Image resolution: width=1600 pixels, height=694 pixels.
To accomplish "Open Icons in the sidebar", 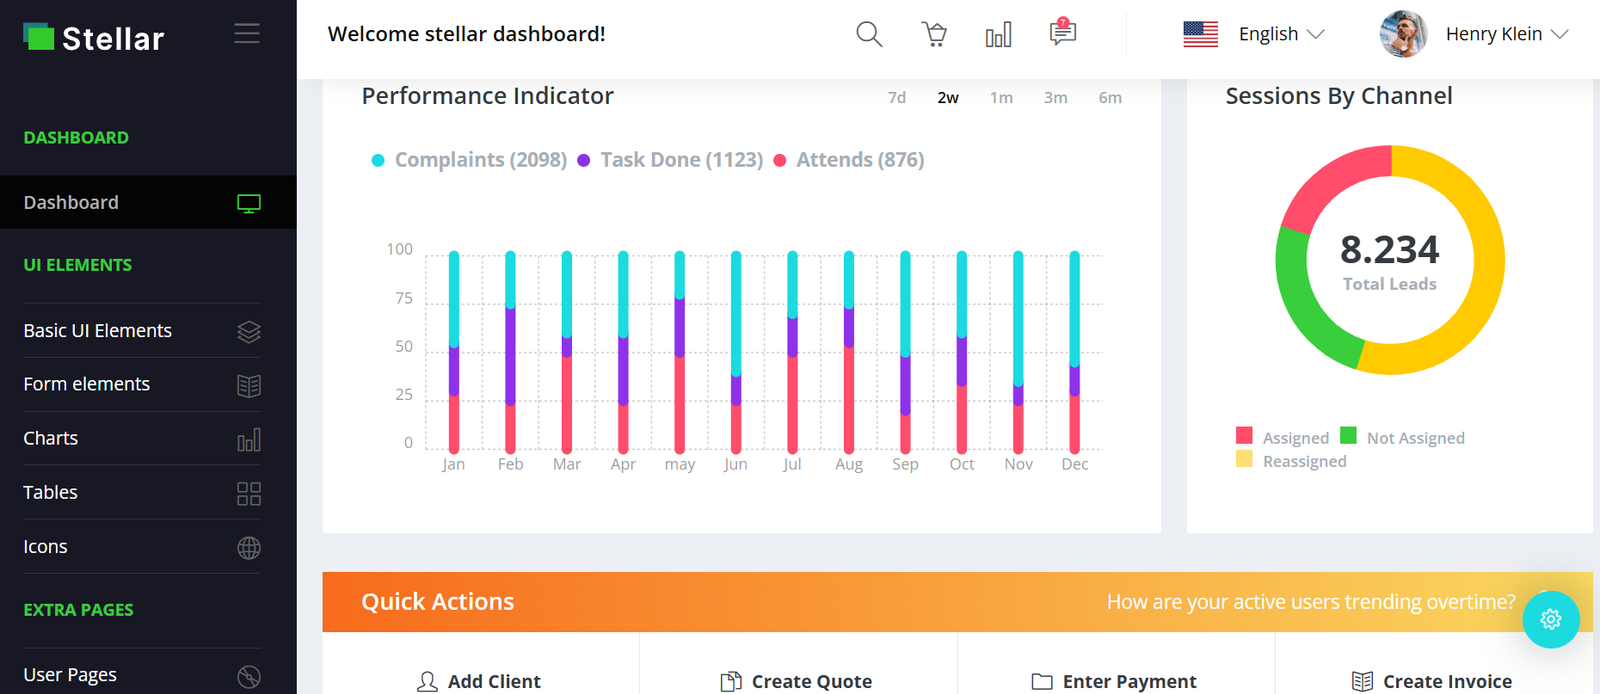I will click(x=142, y=547).
